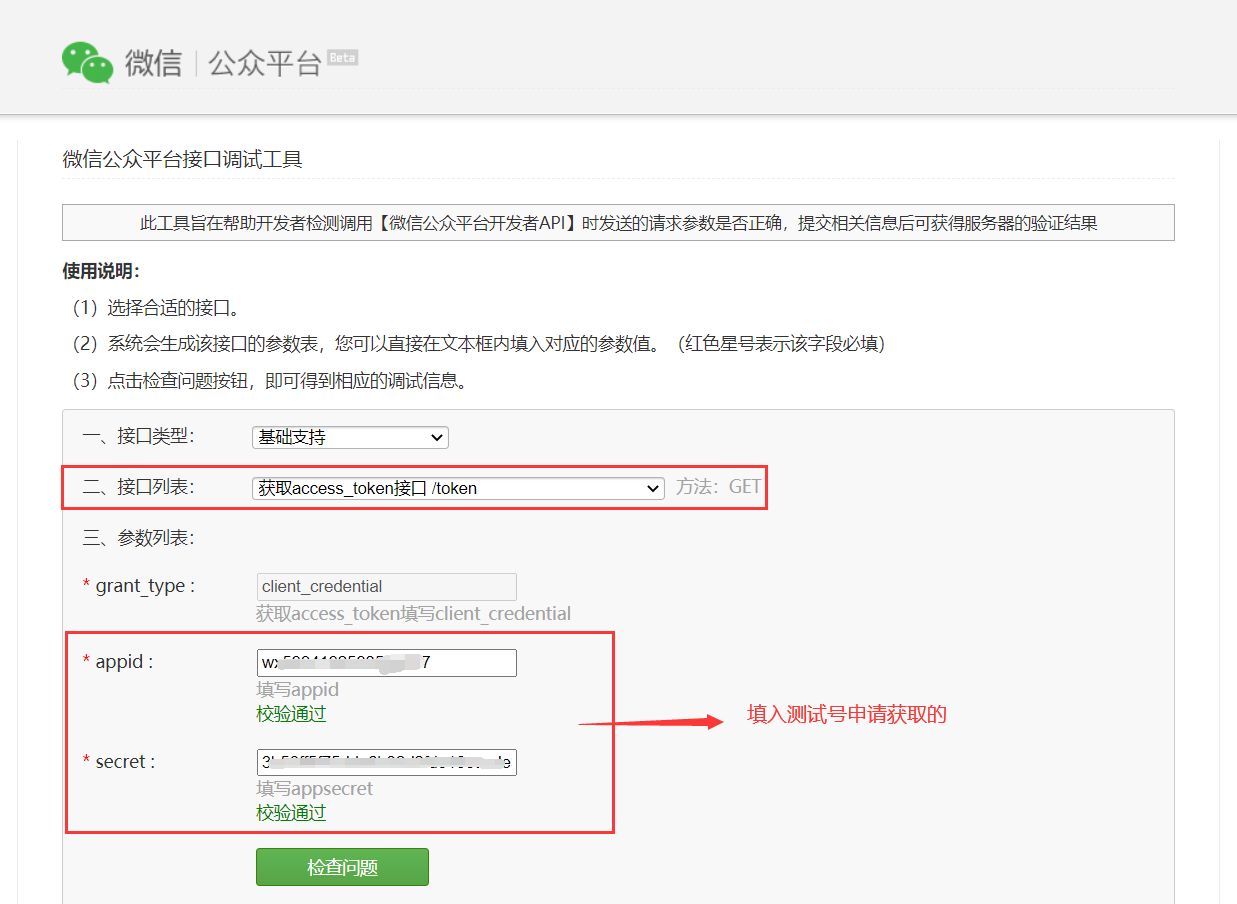Click the WeChat green logo icon
Viewport: 1237px width, 904px height.
pyautogui.click(x=87, y=62)
